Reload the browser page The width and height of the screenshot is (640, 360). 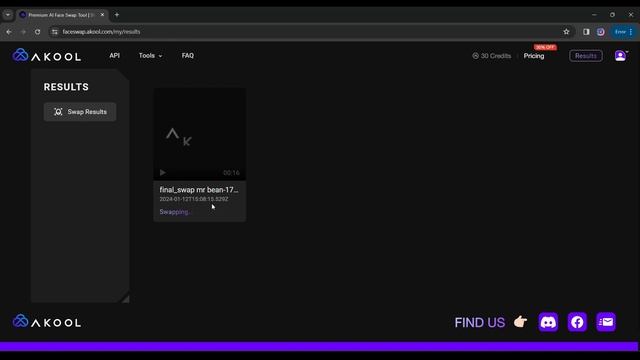38,32
